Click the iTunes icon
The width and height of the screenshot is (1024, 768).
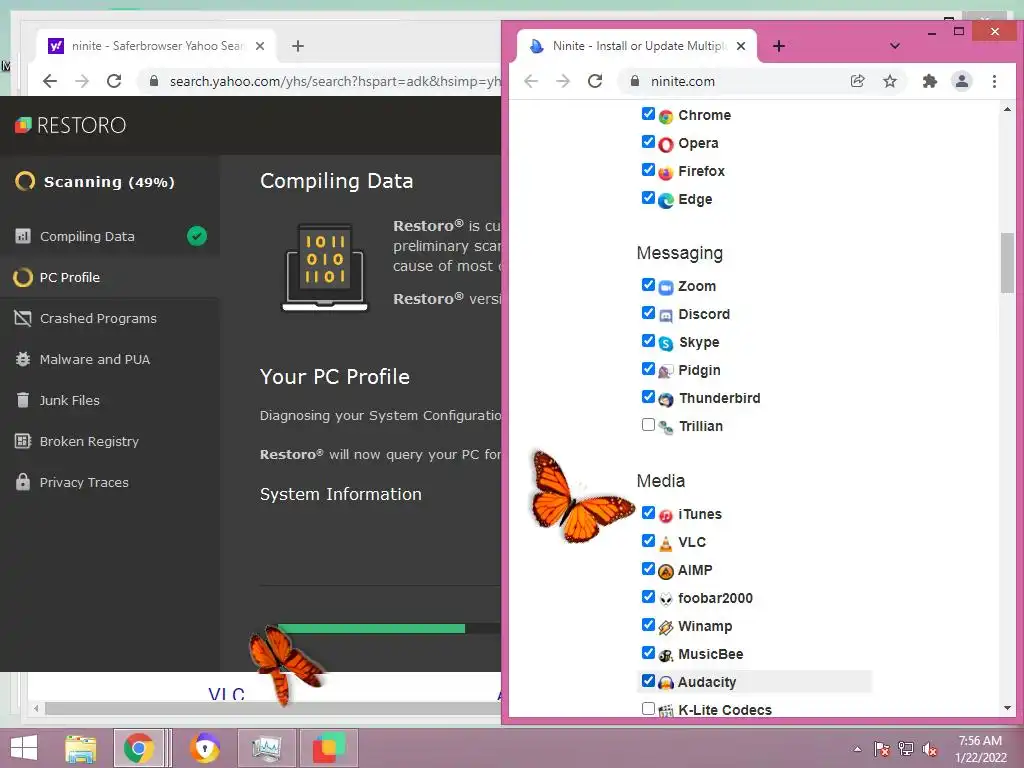(665, 515)
